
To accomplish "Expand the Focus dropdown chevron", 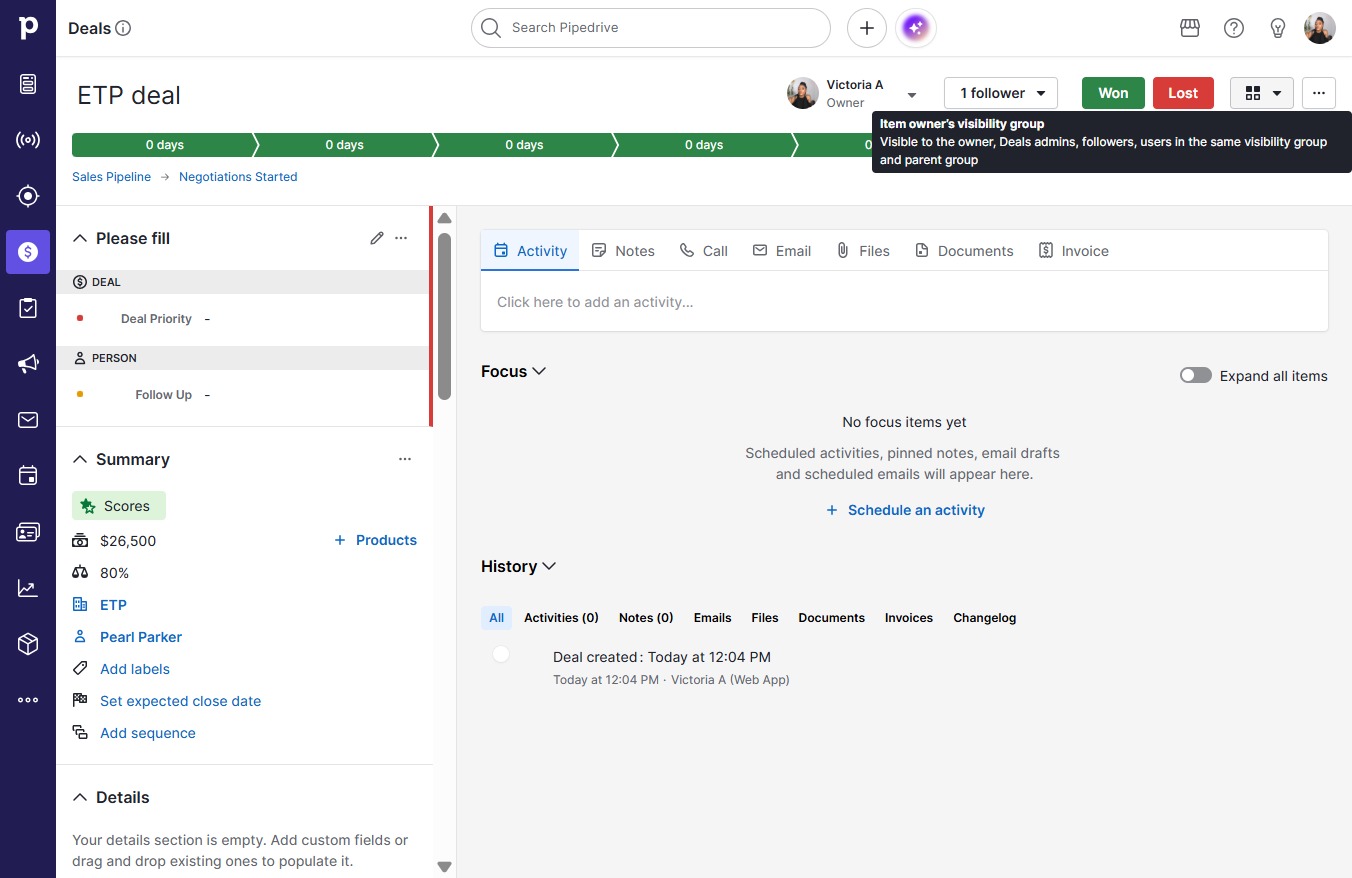I will pos(539,371).
